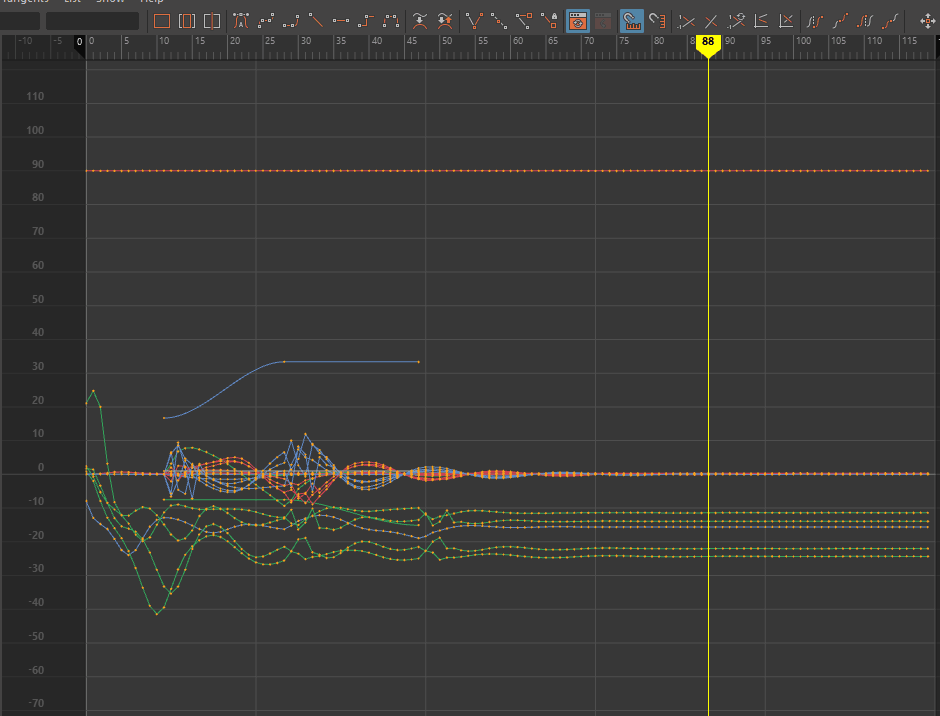Break the selected tangents

coord(474,22)
